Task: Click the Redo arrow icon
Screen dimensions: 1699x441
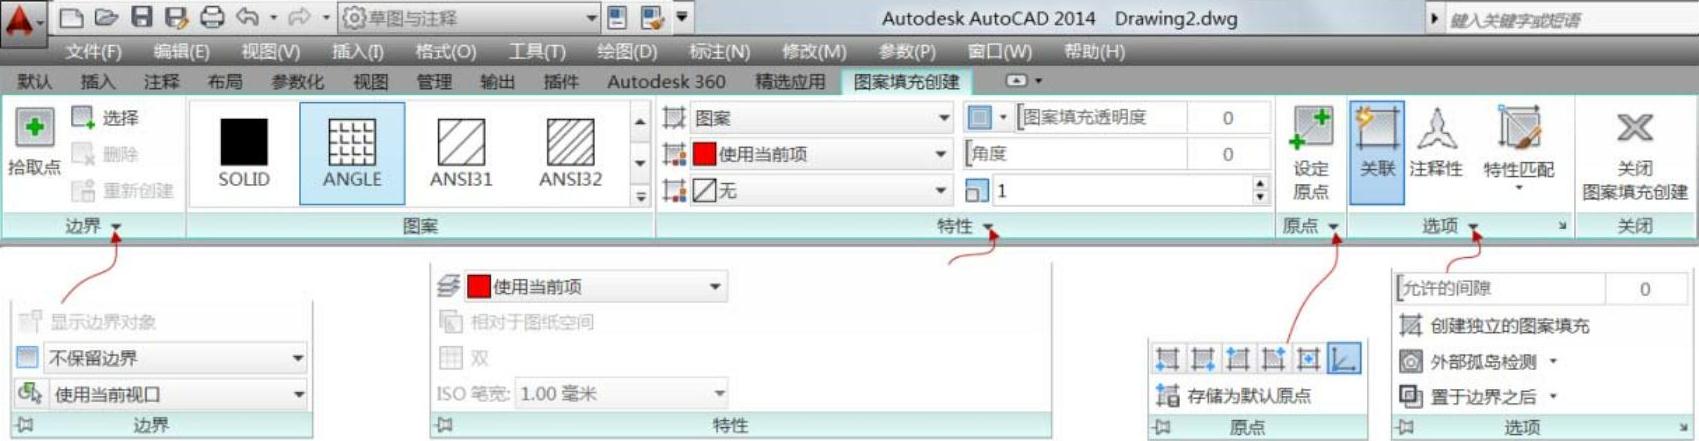Action: pos(299,18)
